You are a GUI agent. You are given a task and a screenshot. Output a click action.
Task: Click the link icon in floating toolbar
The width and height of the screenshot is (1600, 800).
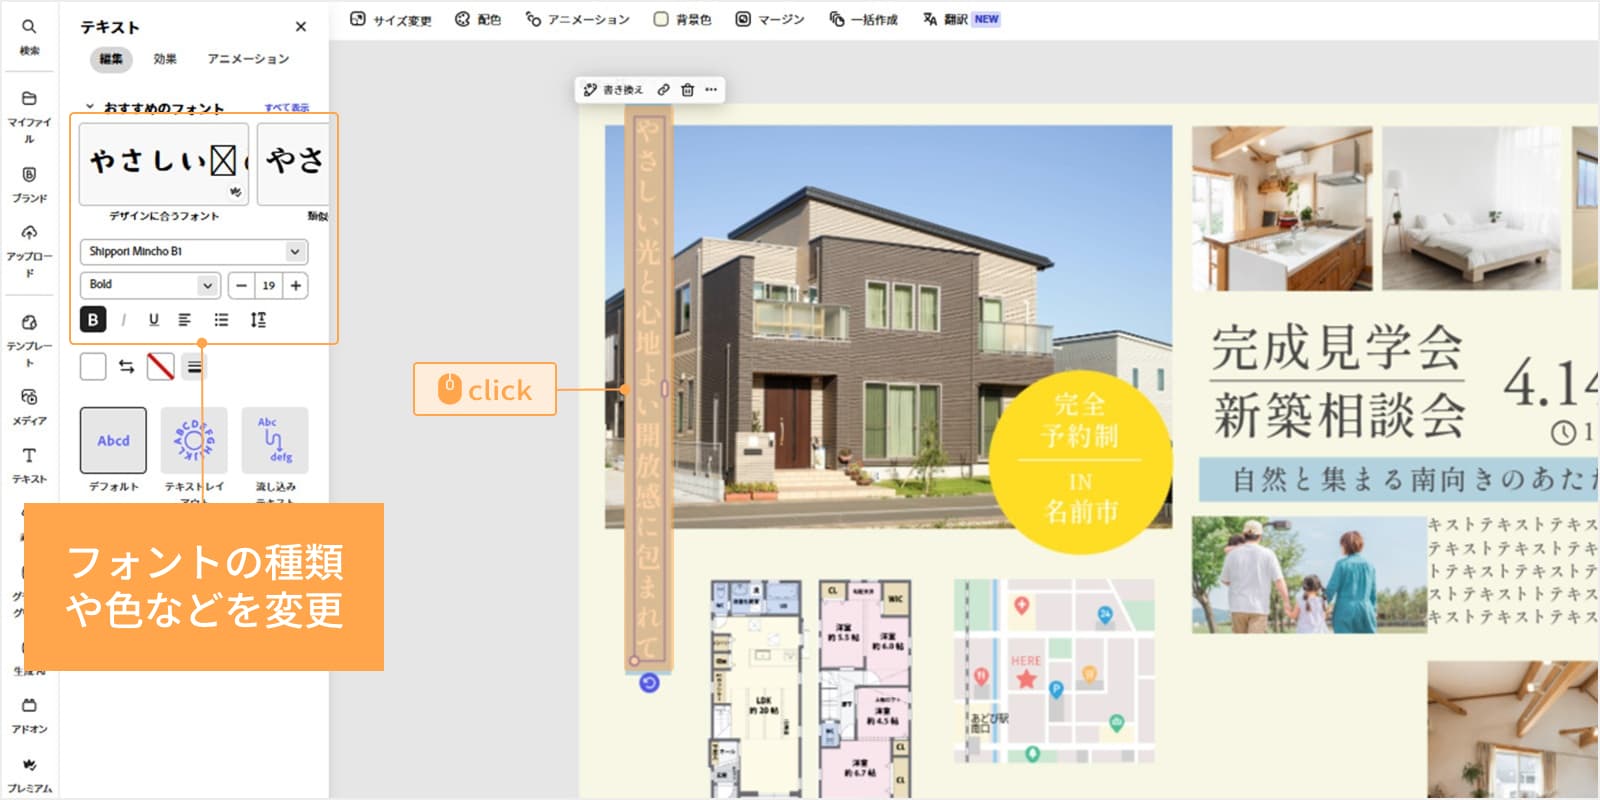[x=663, y=90]
